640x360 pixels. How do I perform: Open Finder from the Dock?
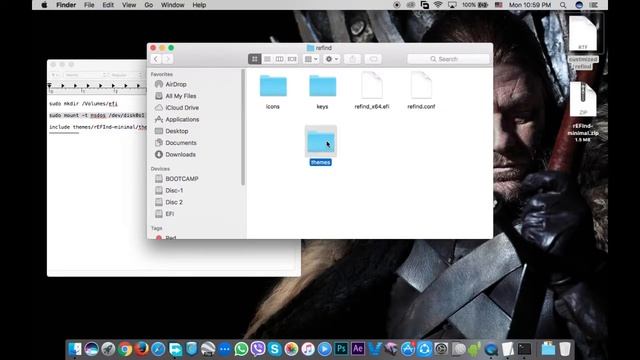point(75,349)
